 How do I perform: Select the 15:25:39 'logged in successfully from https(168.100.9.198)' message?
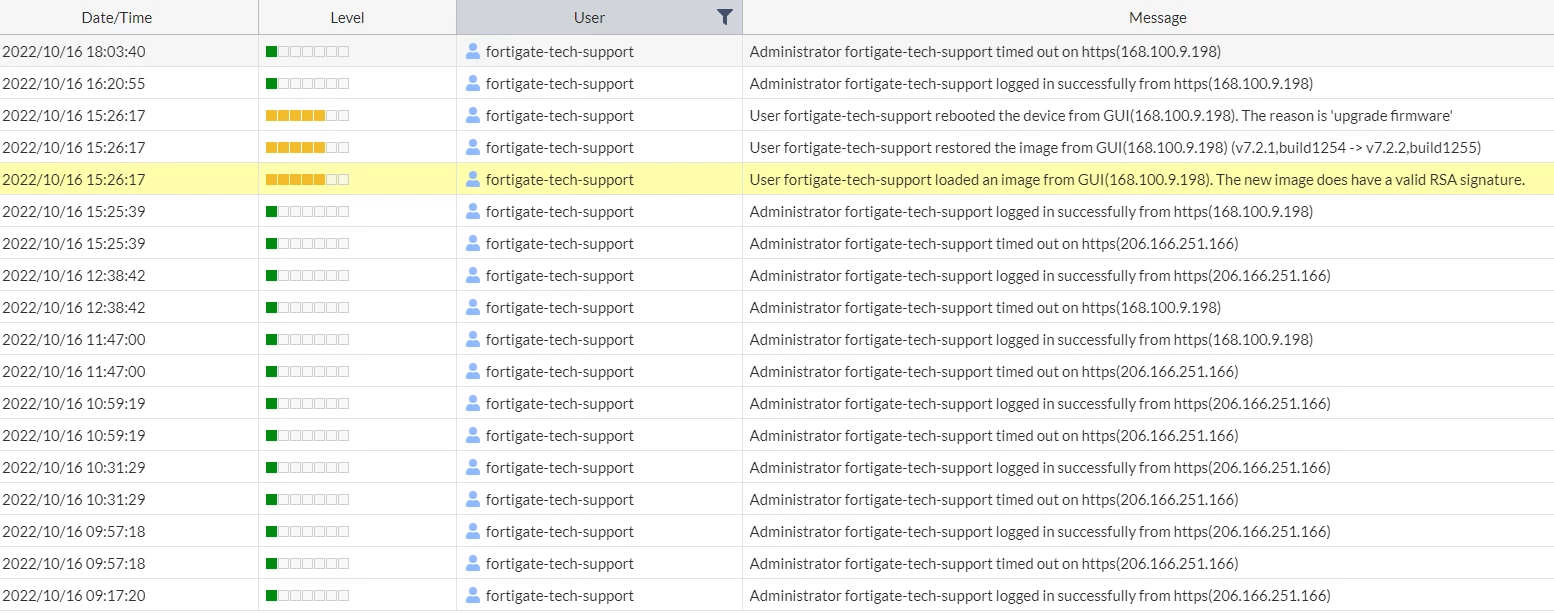pyautogui.click(x=1031, y=211)
